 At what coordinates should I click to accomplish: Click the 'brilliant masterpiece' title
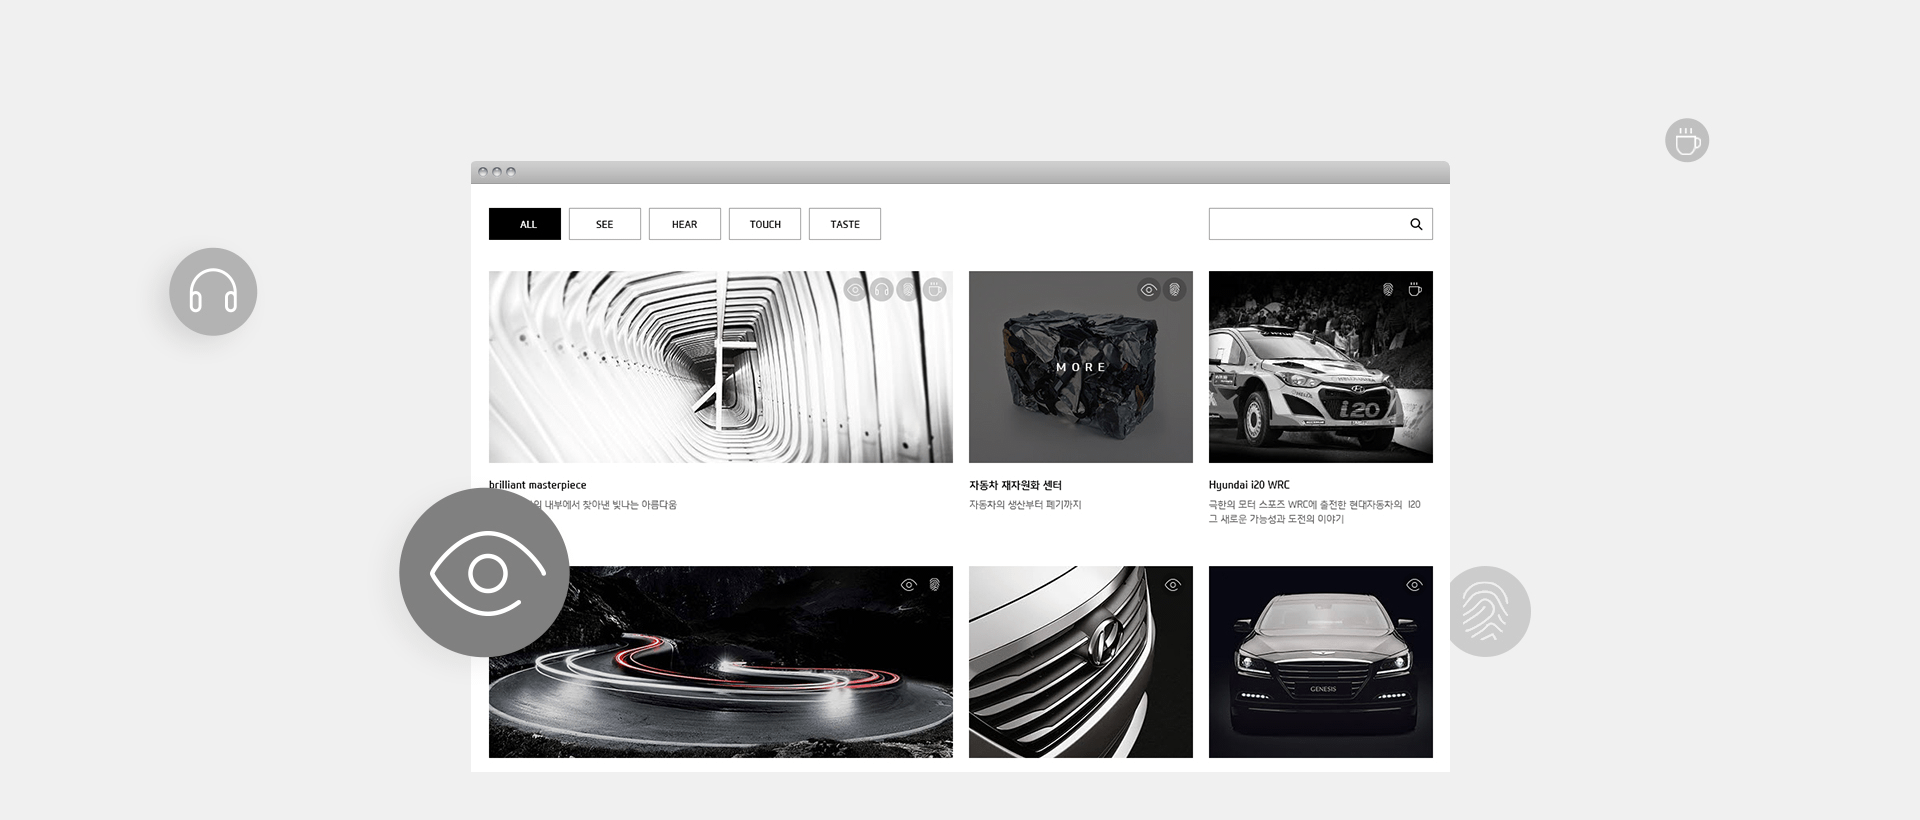[537, 485]
